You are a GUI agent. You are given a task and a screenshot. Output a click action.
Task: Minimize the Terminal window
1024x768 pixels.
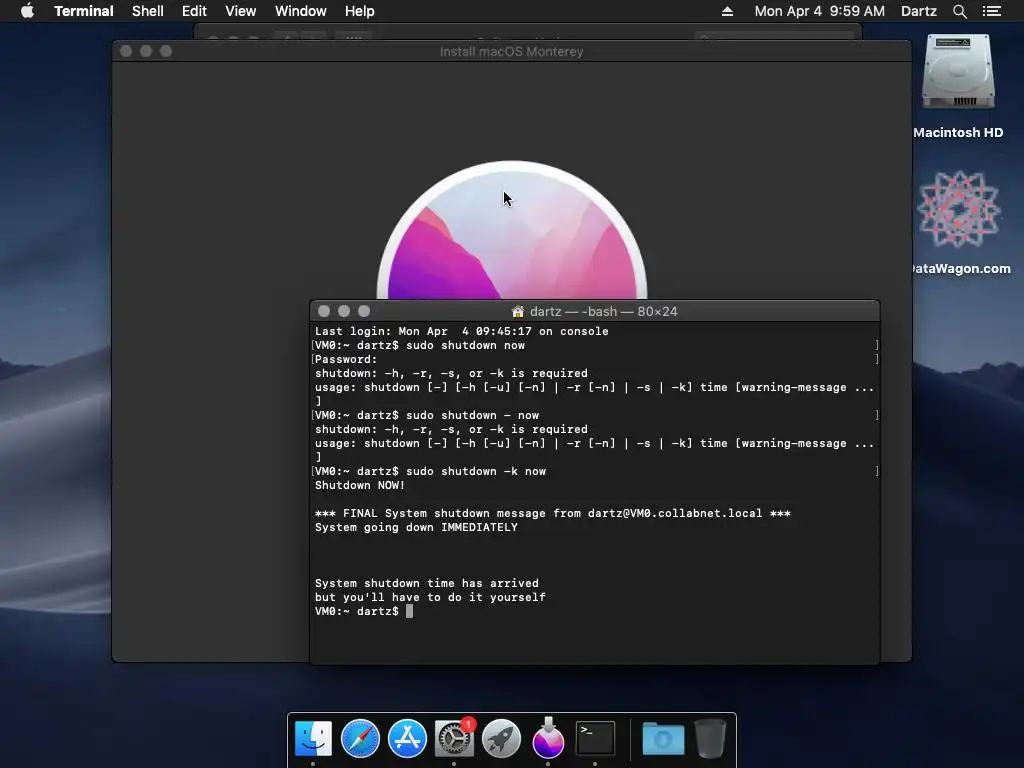(344, 312)
